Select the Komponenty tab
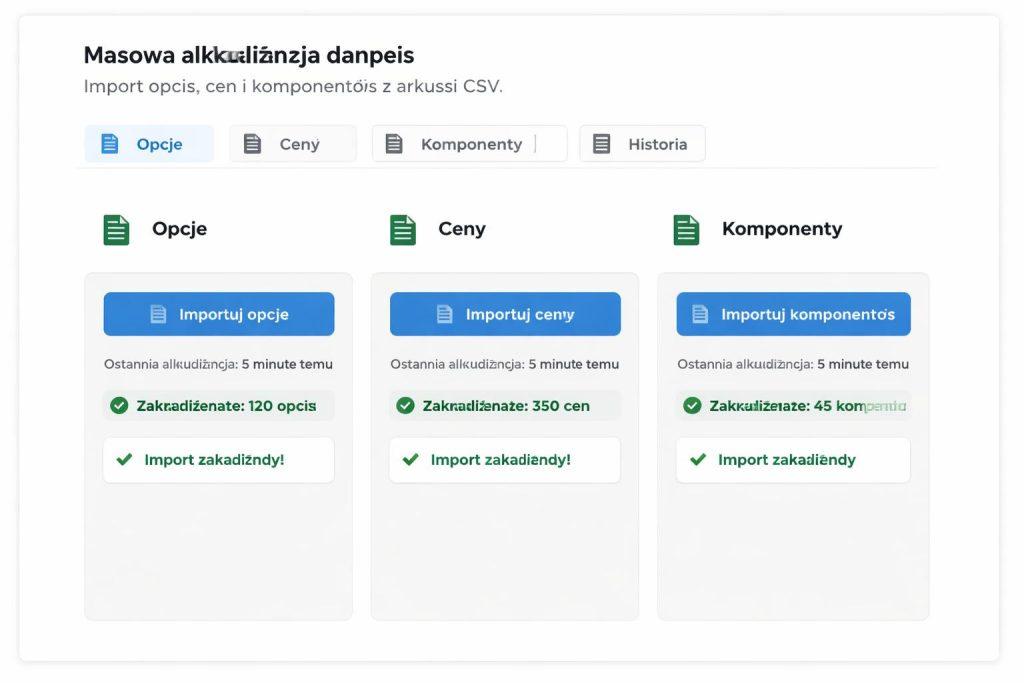Viewport: 1024px width, 683px height. (469, 144)
